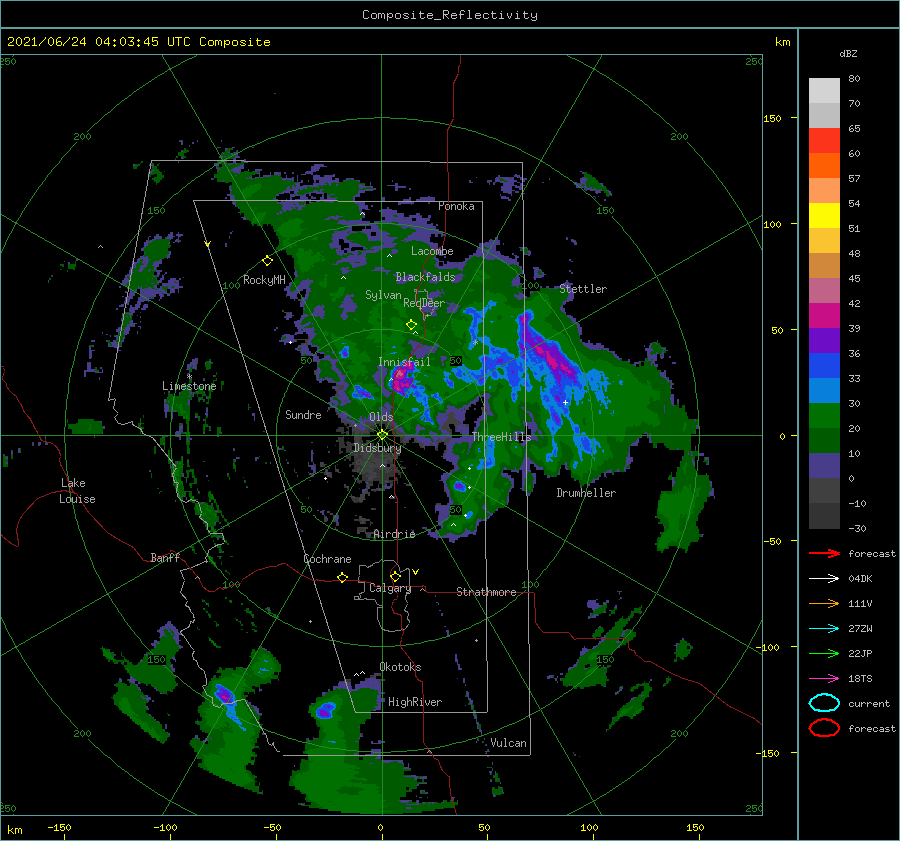Click the Cochrane label

tap(327, 559)
